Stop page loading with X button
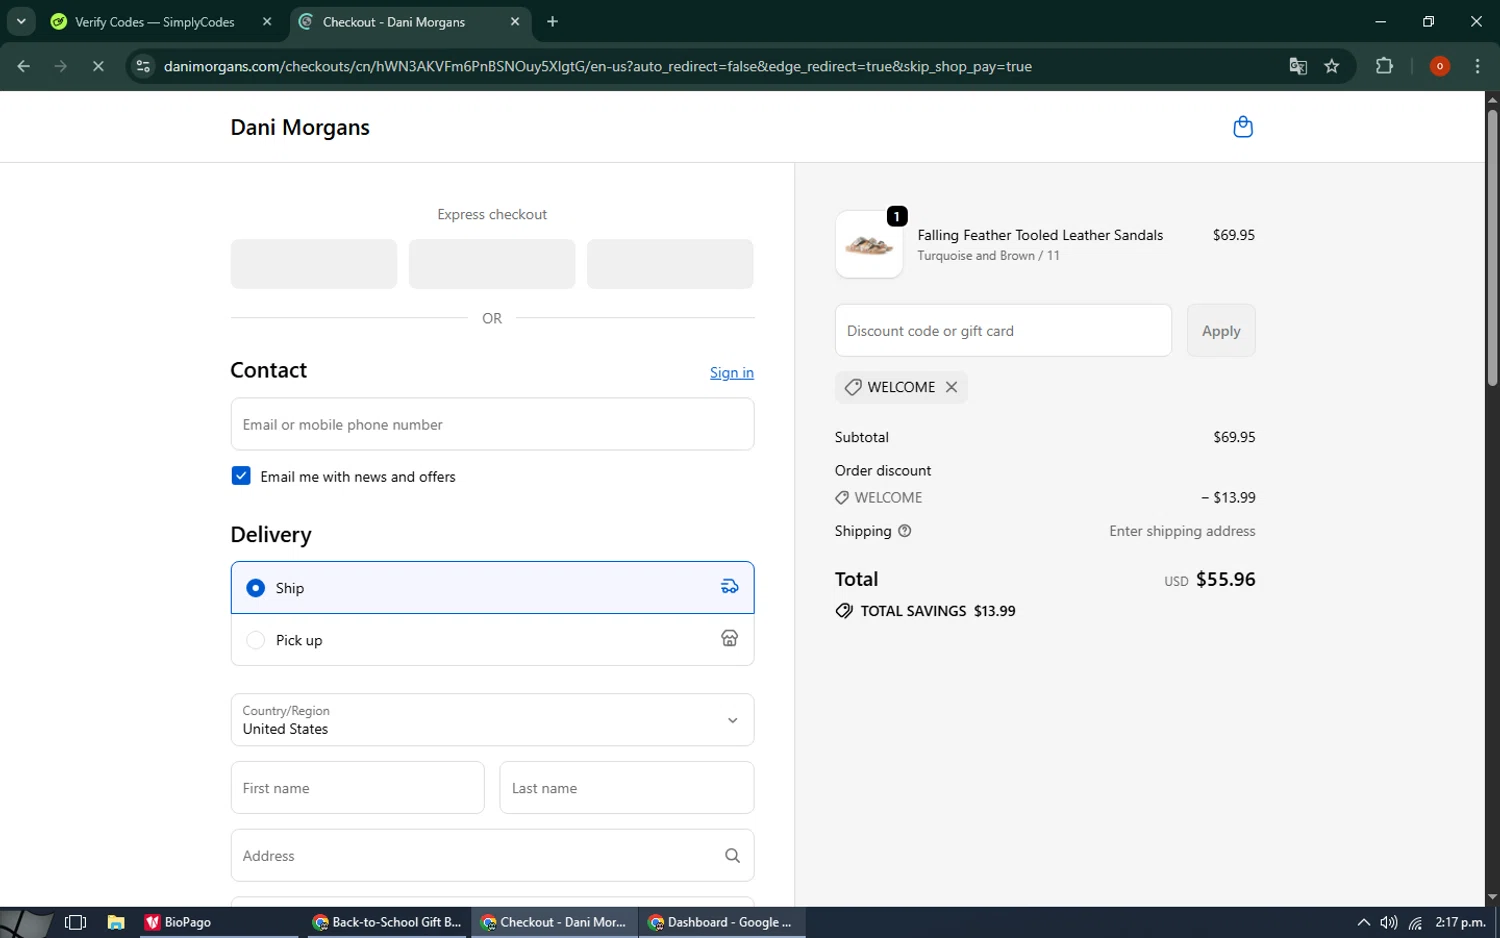Image resolution: width=1500 pixels, height=938 pixels. point(98,66)
